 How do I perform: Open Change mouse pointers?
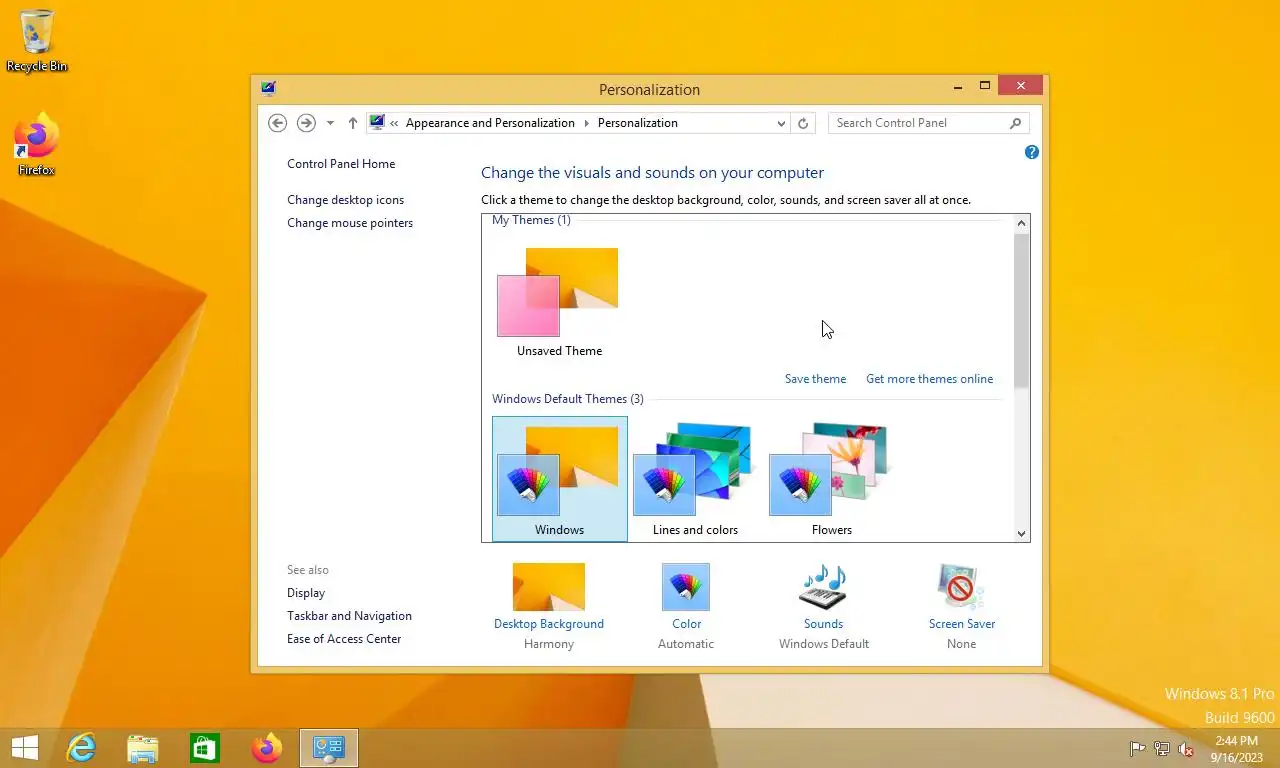pyautogui.click(x=350, y=223)
